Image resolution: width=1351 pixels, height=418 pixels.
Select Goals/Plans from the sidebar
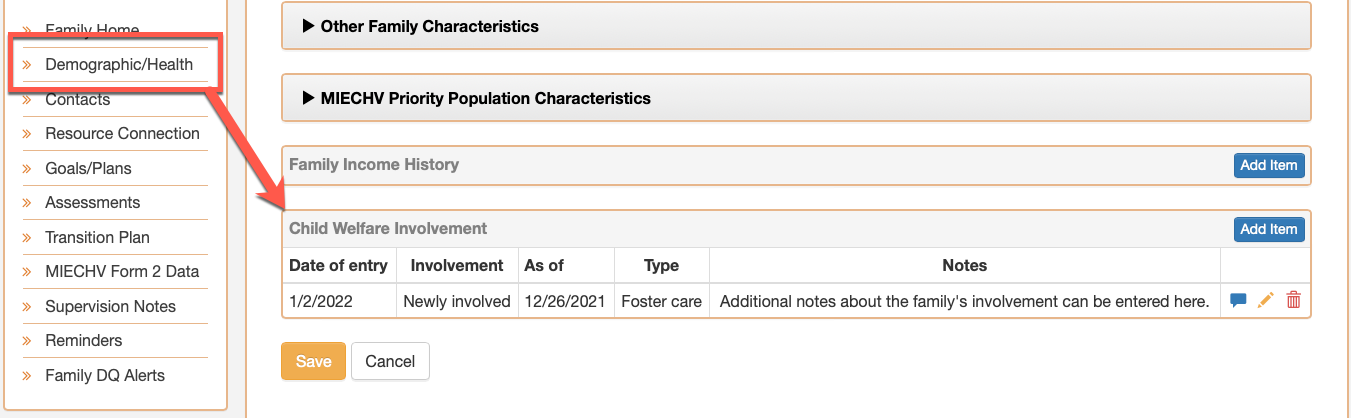click(88, 168)
